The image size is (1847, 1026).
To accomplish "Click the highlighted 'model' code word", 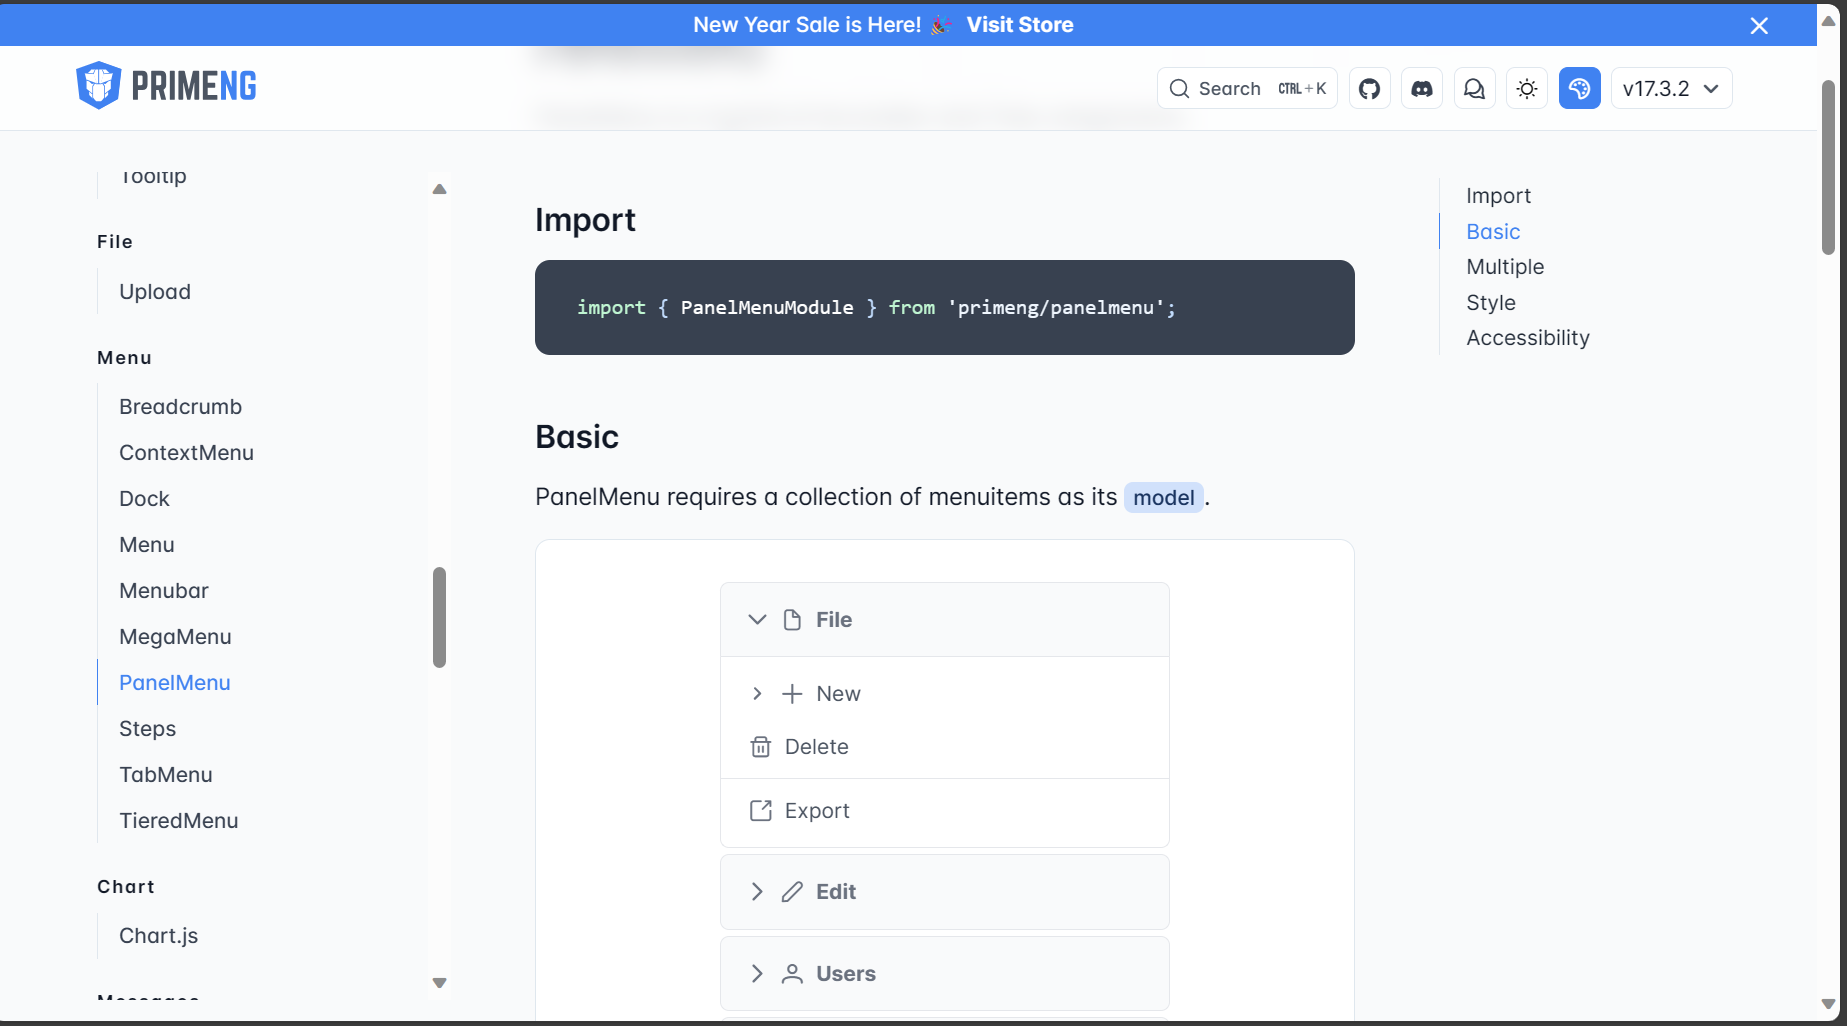I will tap(1163, 498).
